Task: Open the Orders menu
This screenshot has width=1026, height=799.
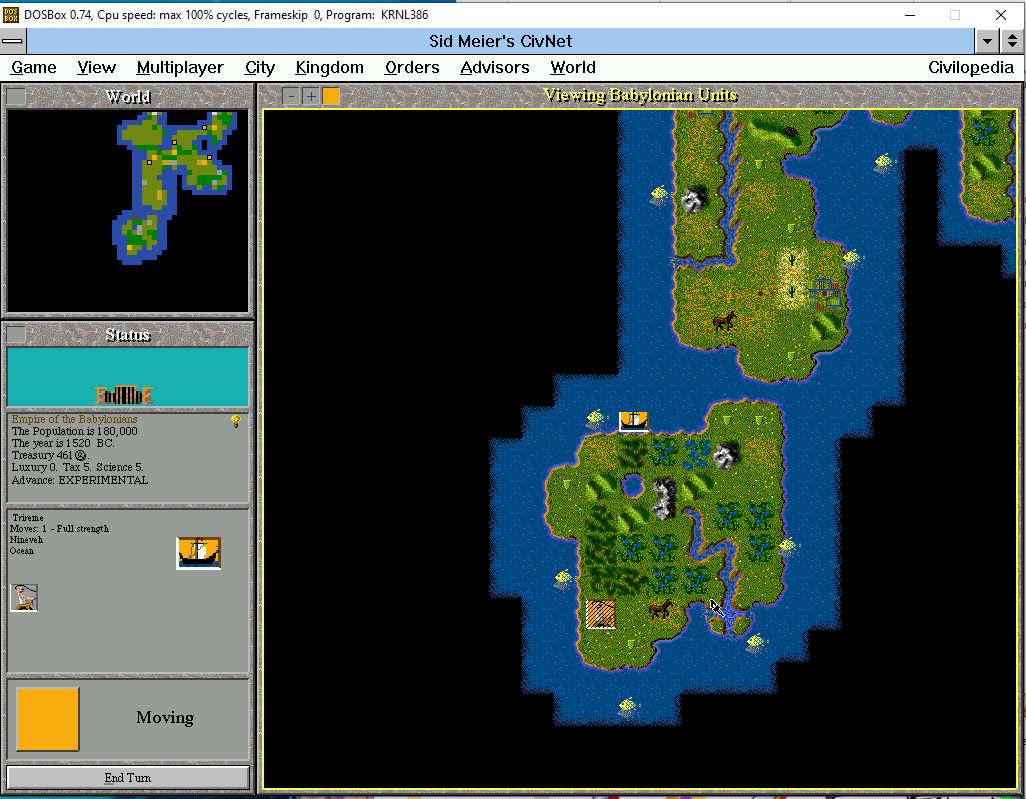Action: coord(412,67)
